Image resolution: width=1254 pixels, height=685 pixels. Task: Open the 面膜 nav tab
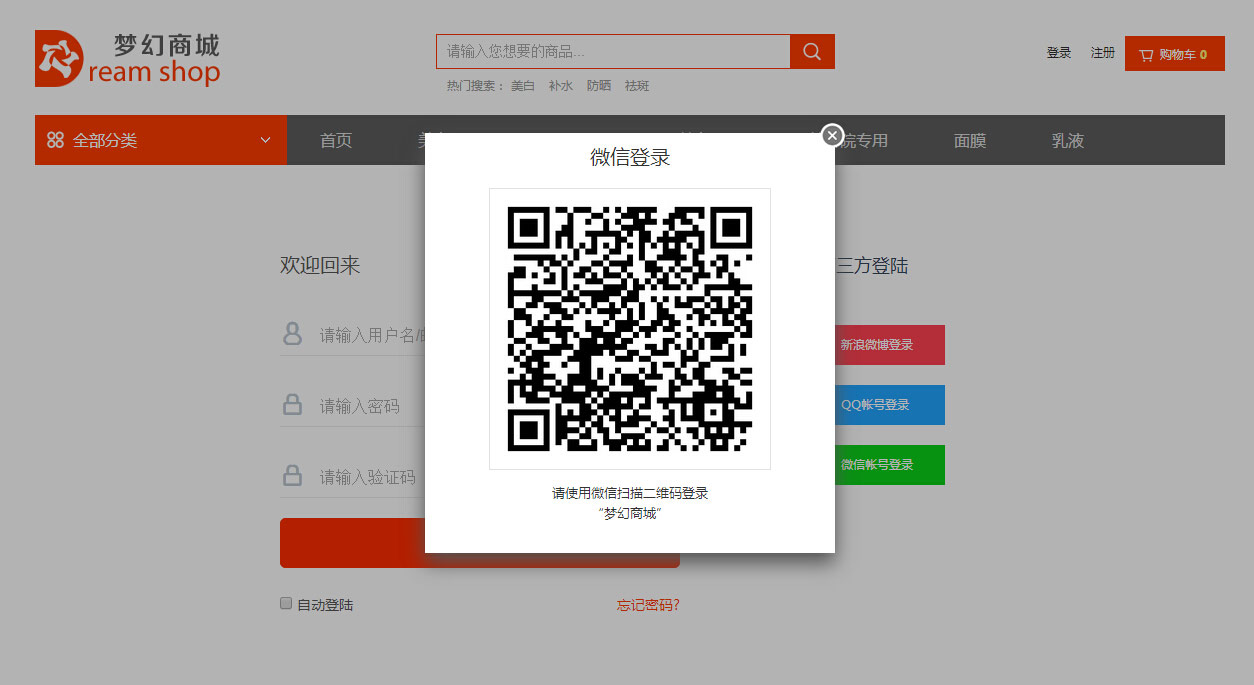click(970, 141)
